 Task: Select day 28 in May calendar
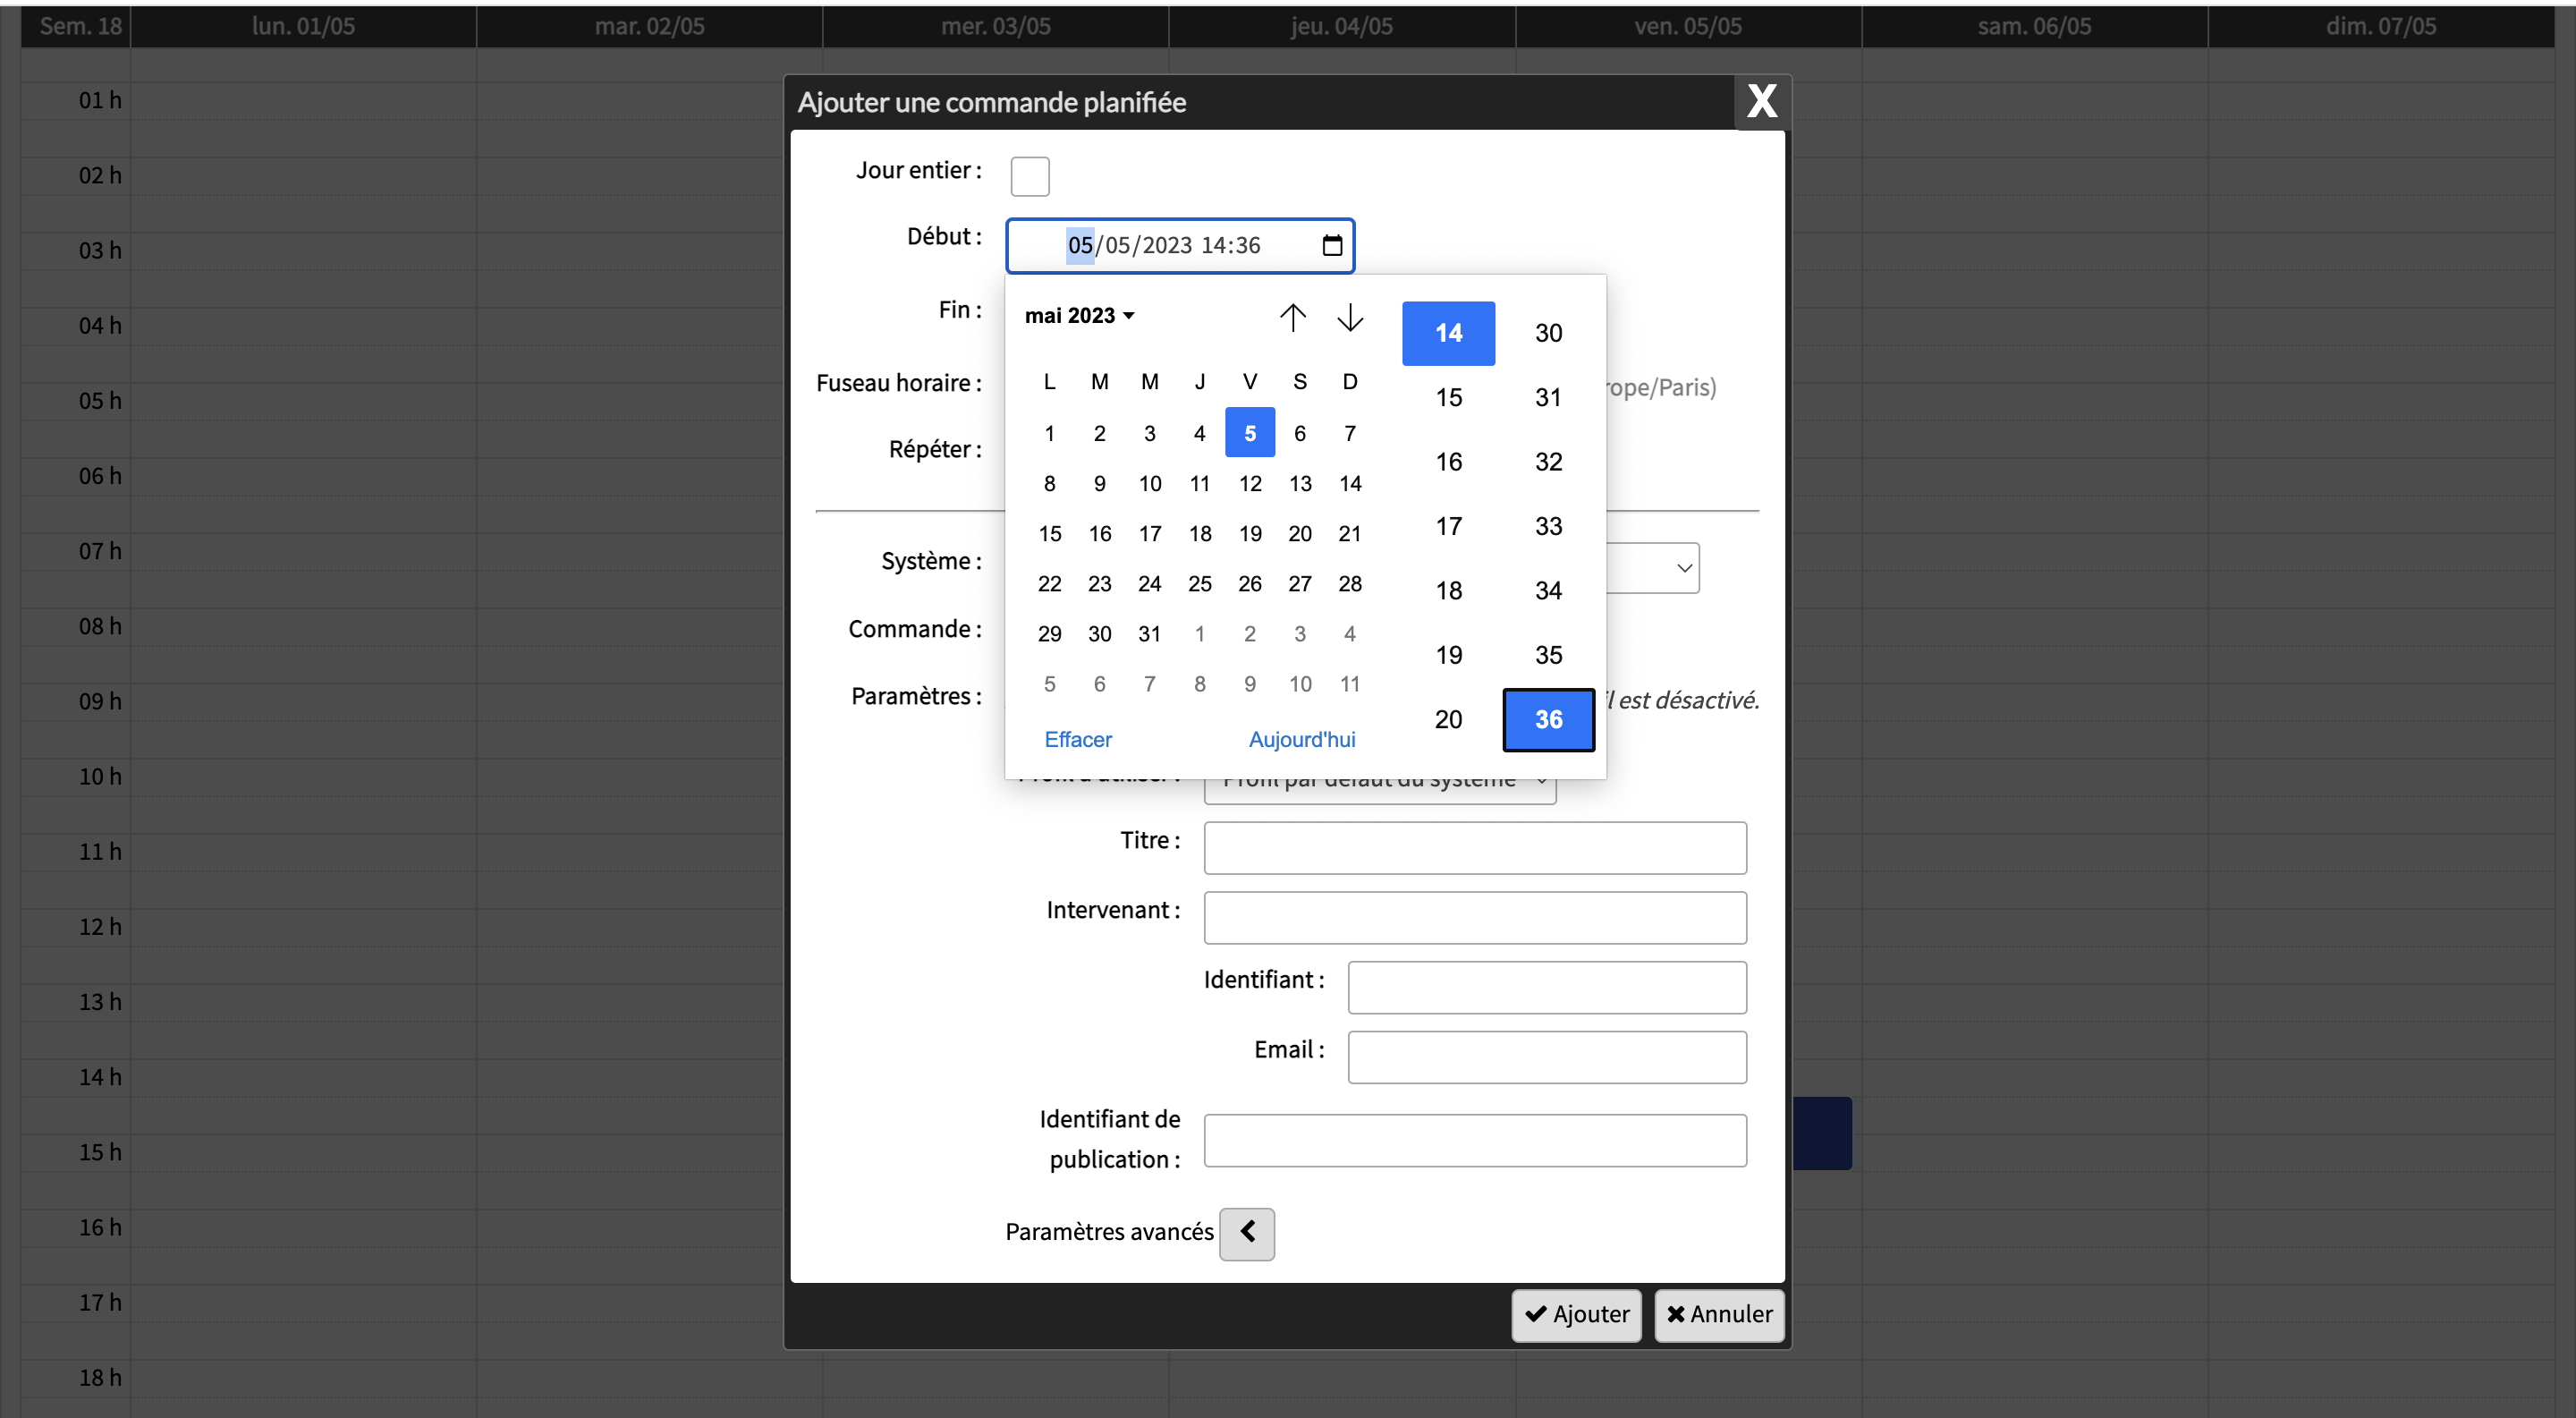click(x=1350, y=584)
